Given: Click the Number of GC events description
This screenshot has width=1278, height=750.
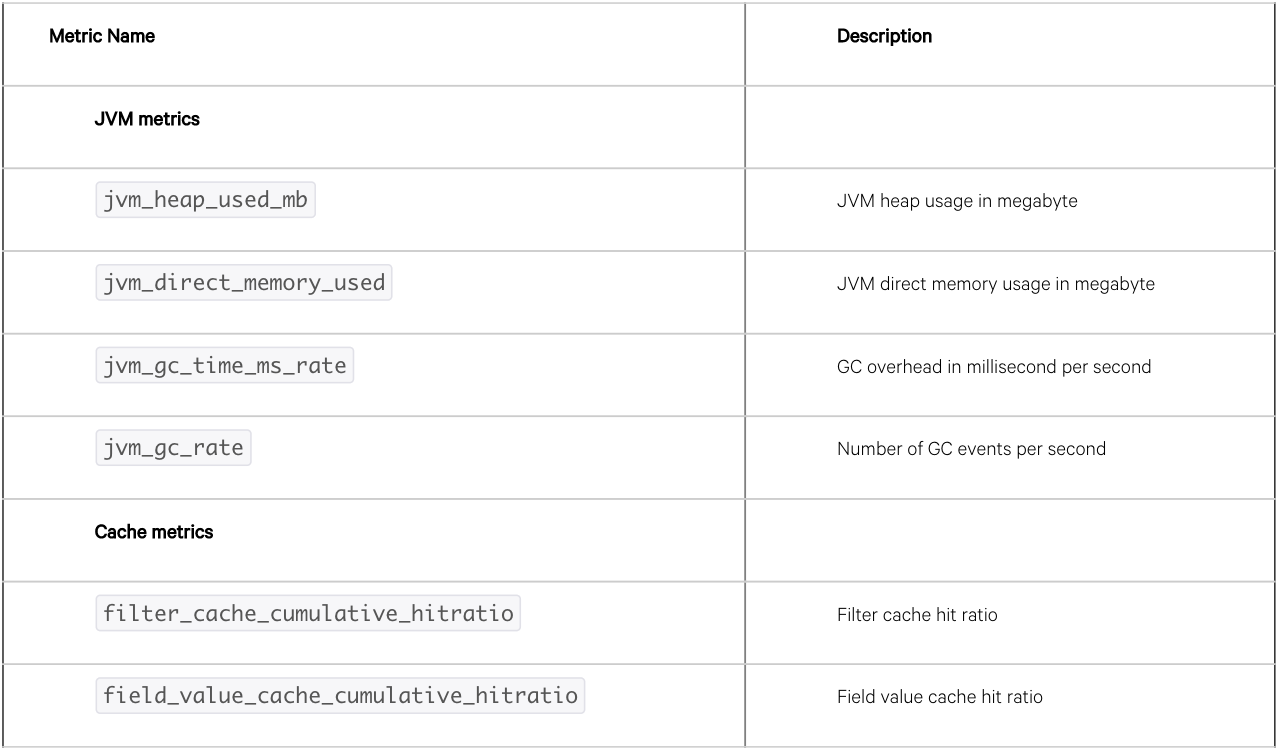Looking at the screenshot, I should [971, 449].
